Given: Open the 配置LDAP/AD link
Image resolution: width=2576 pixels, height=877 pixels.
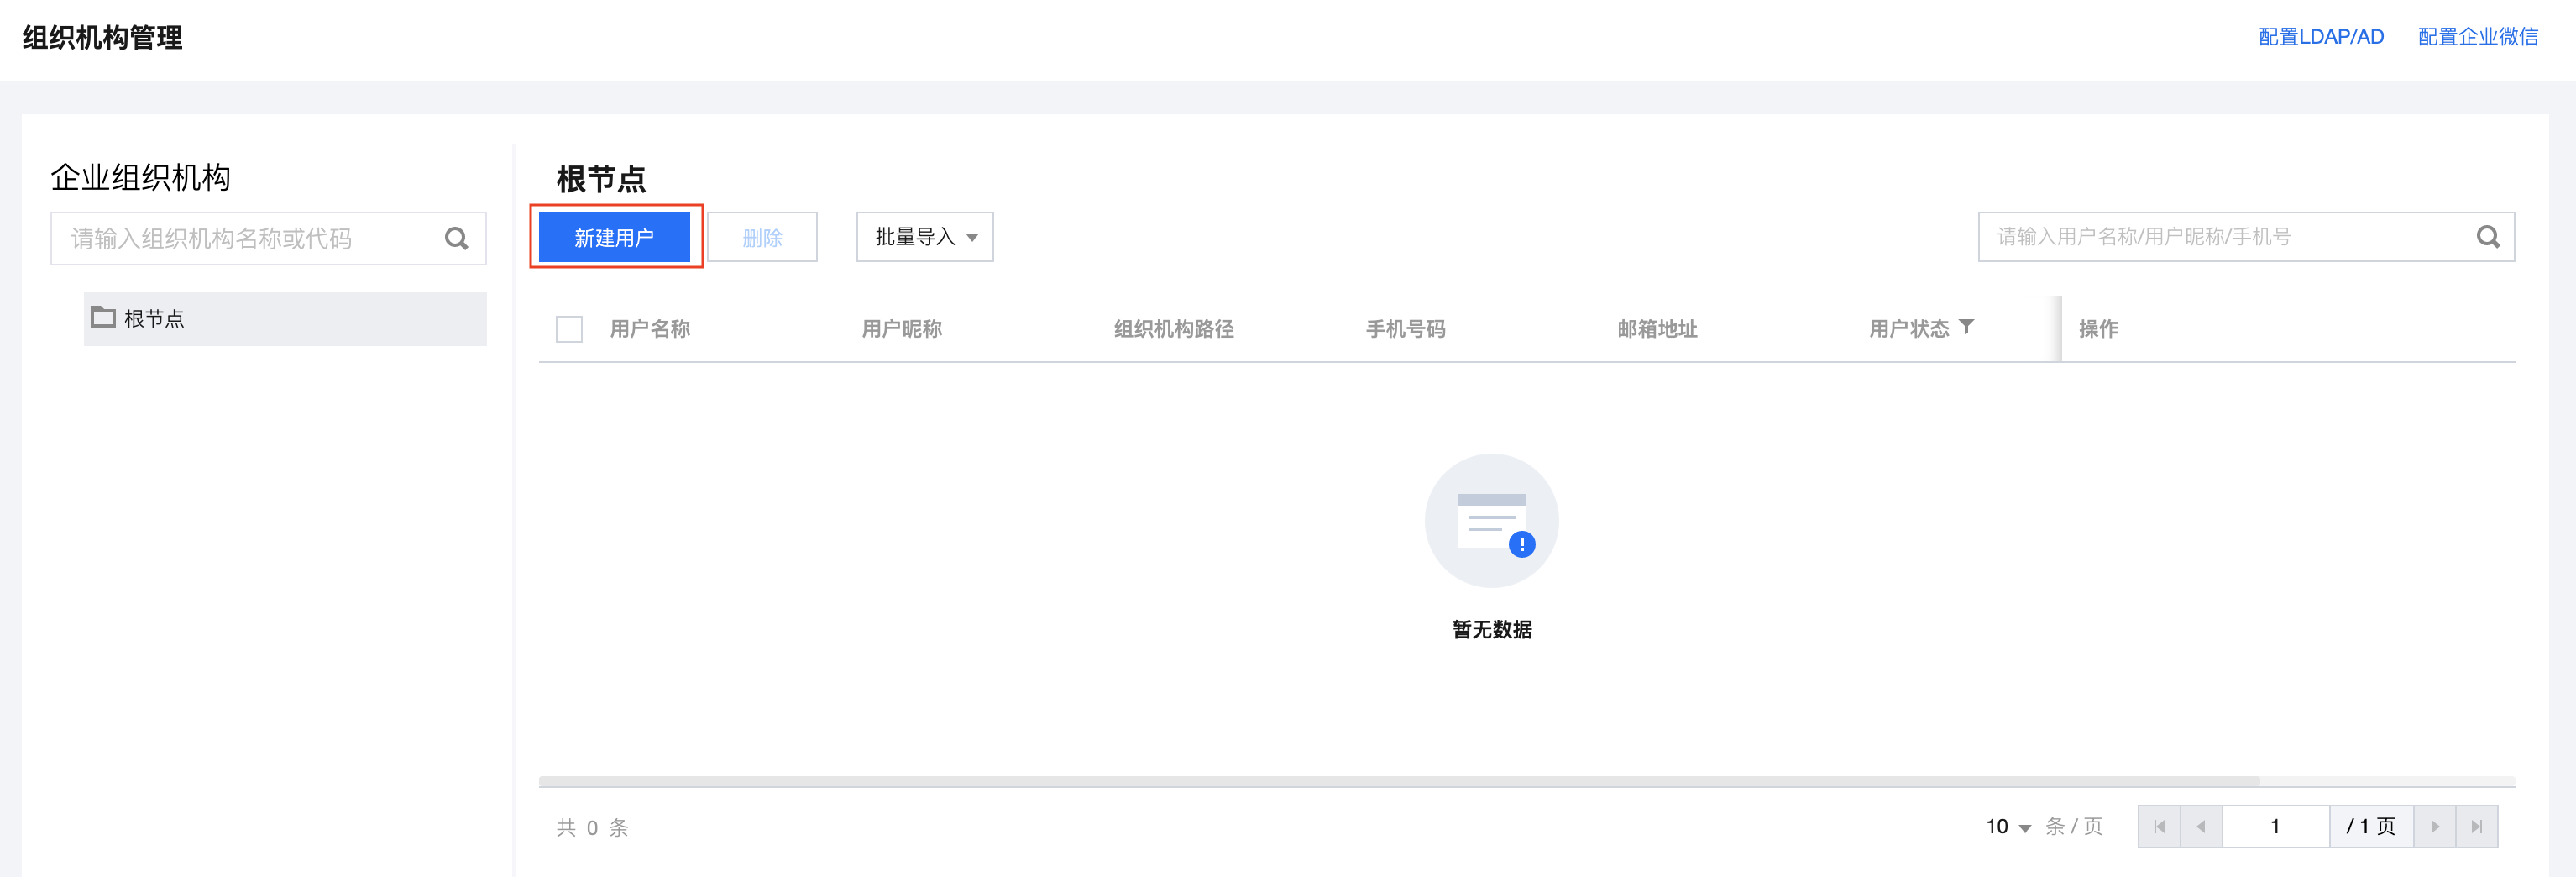Looking at the screenshot, I should coord(2321,37).
